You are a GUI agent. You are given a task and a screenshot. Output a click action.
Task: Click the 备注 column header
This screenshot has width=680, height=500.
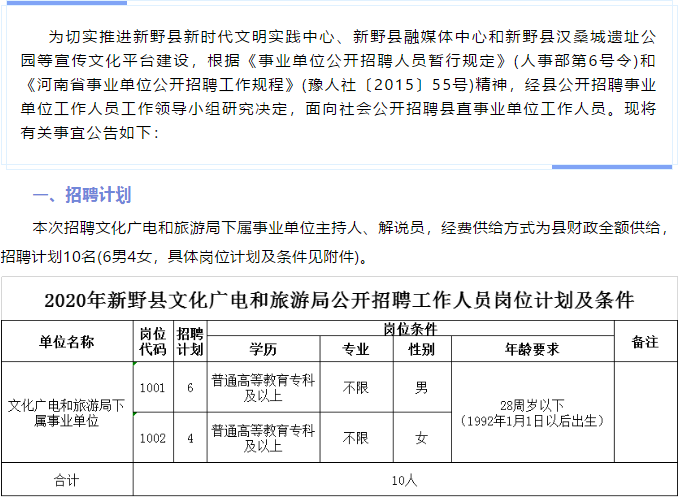(645, 342)
